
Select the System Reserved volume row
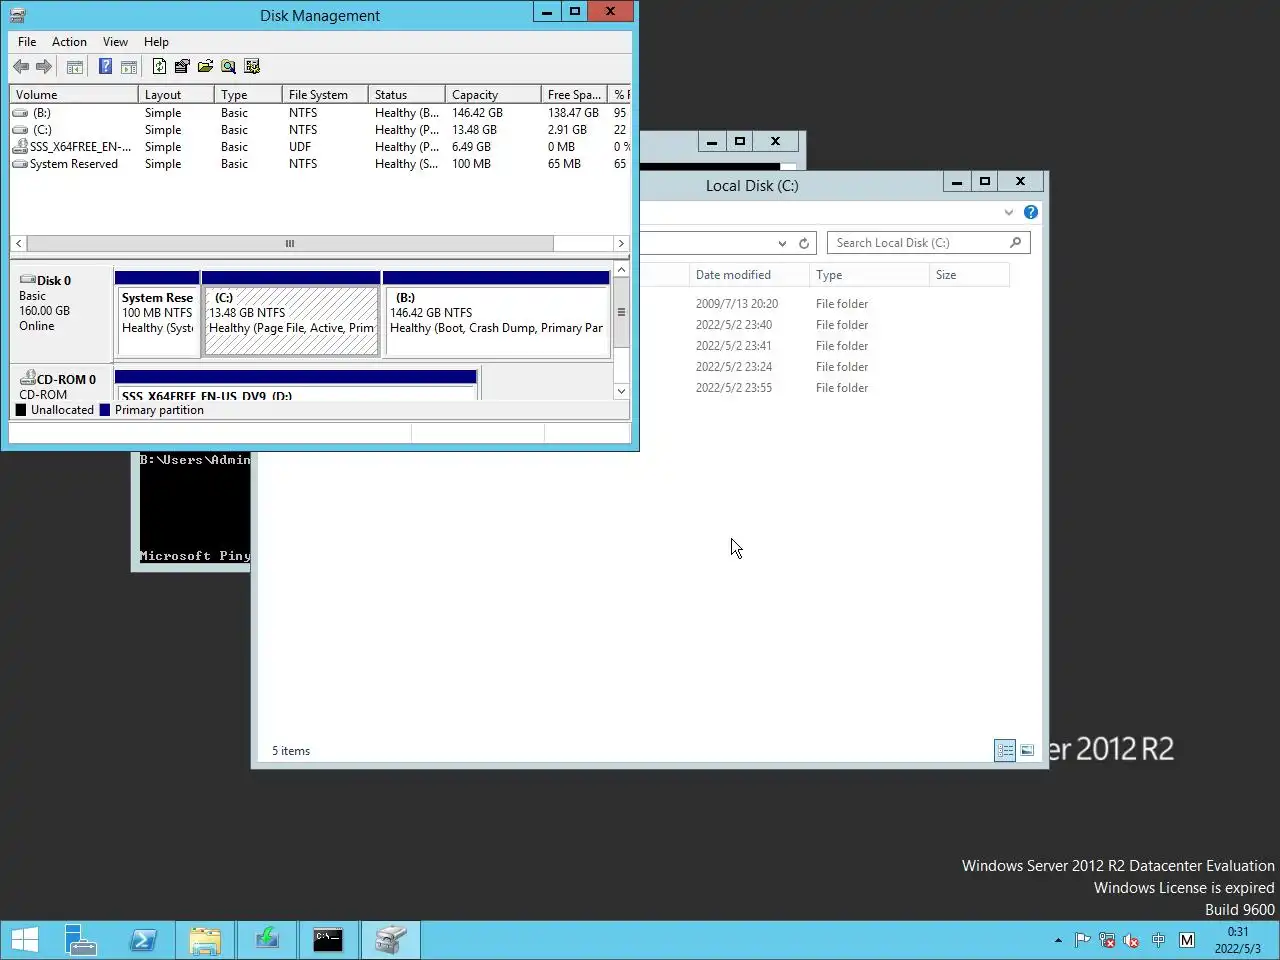pyautogui.click(x=320, y=164)
